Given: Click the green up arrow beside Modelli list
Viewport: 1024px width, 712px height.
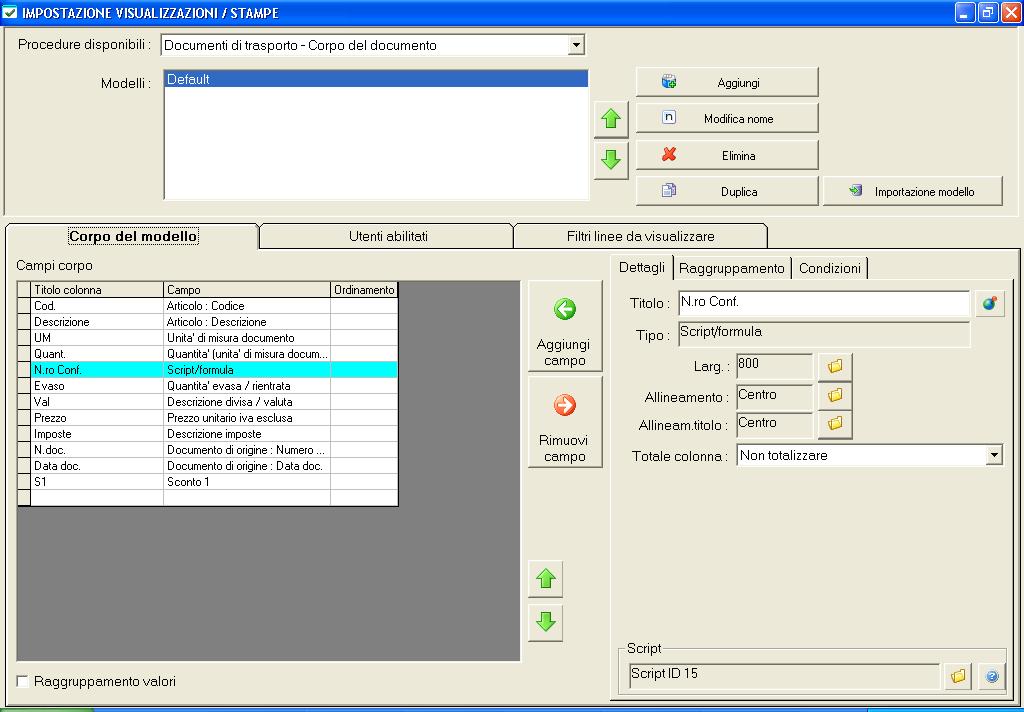Looking at the screenshot, I should (x=611, y=120).
